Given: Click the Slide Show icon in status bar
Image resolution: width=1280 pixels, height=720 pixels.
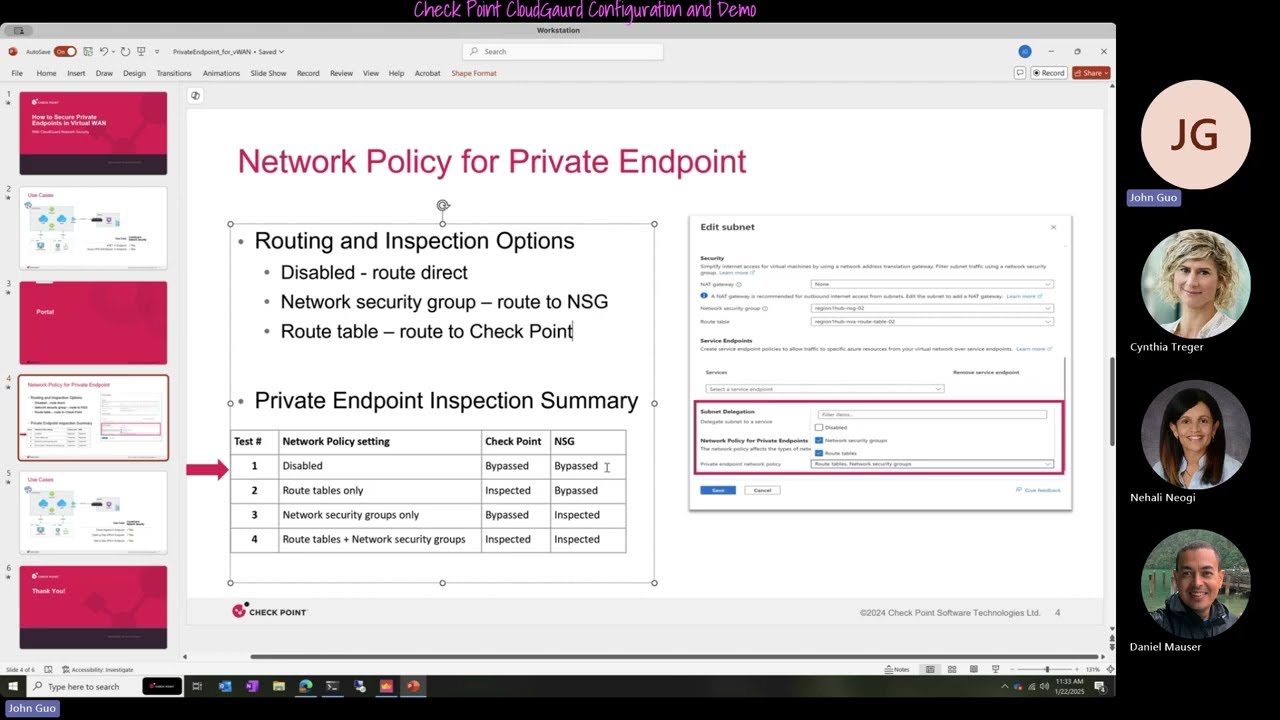Looking at the screenshot, I should [x=995, y=669].
